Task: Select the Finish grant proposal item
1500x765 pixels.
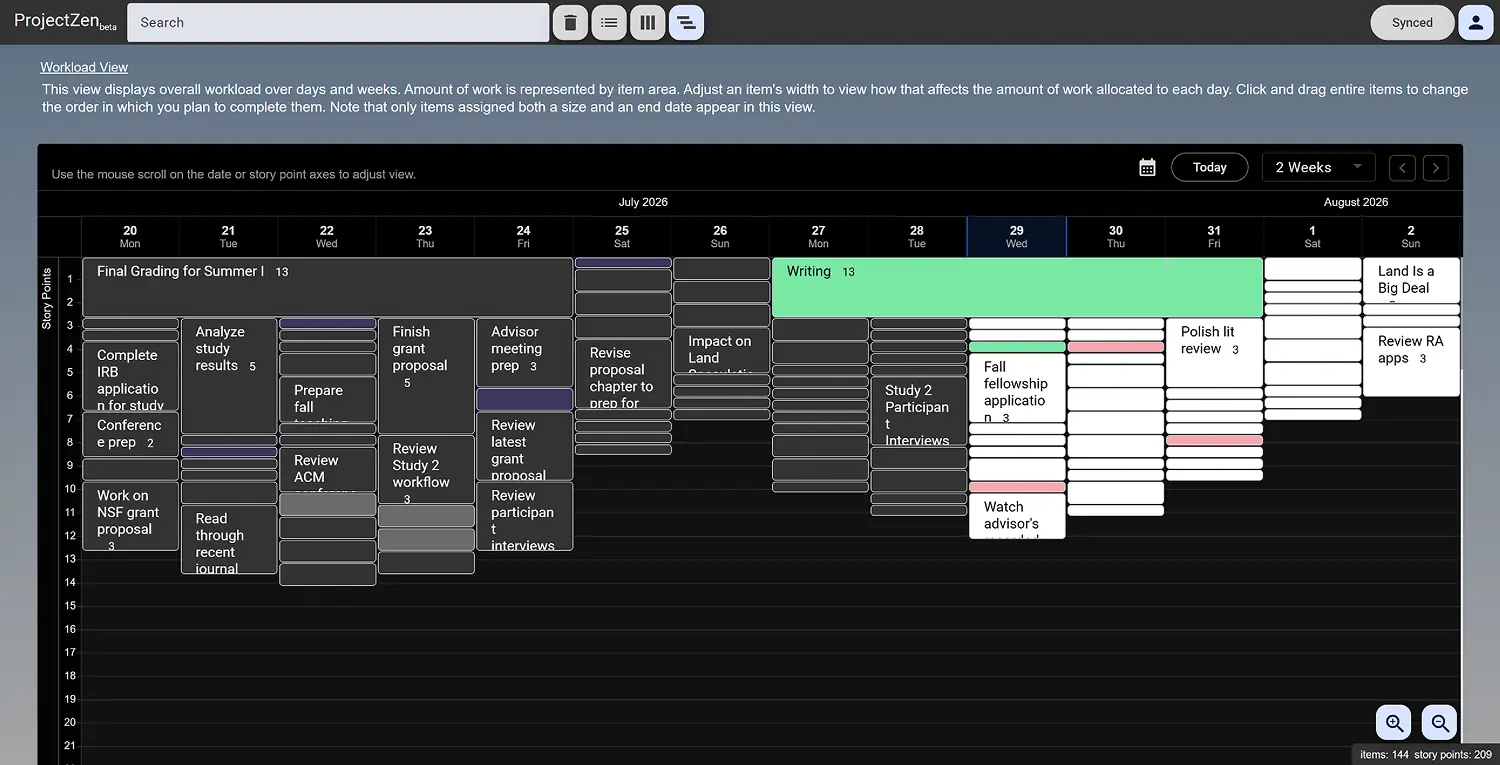Action: pyautogui.click(x=426, y=376)
